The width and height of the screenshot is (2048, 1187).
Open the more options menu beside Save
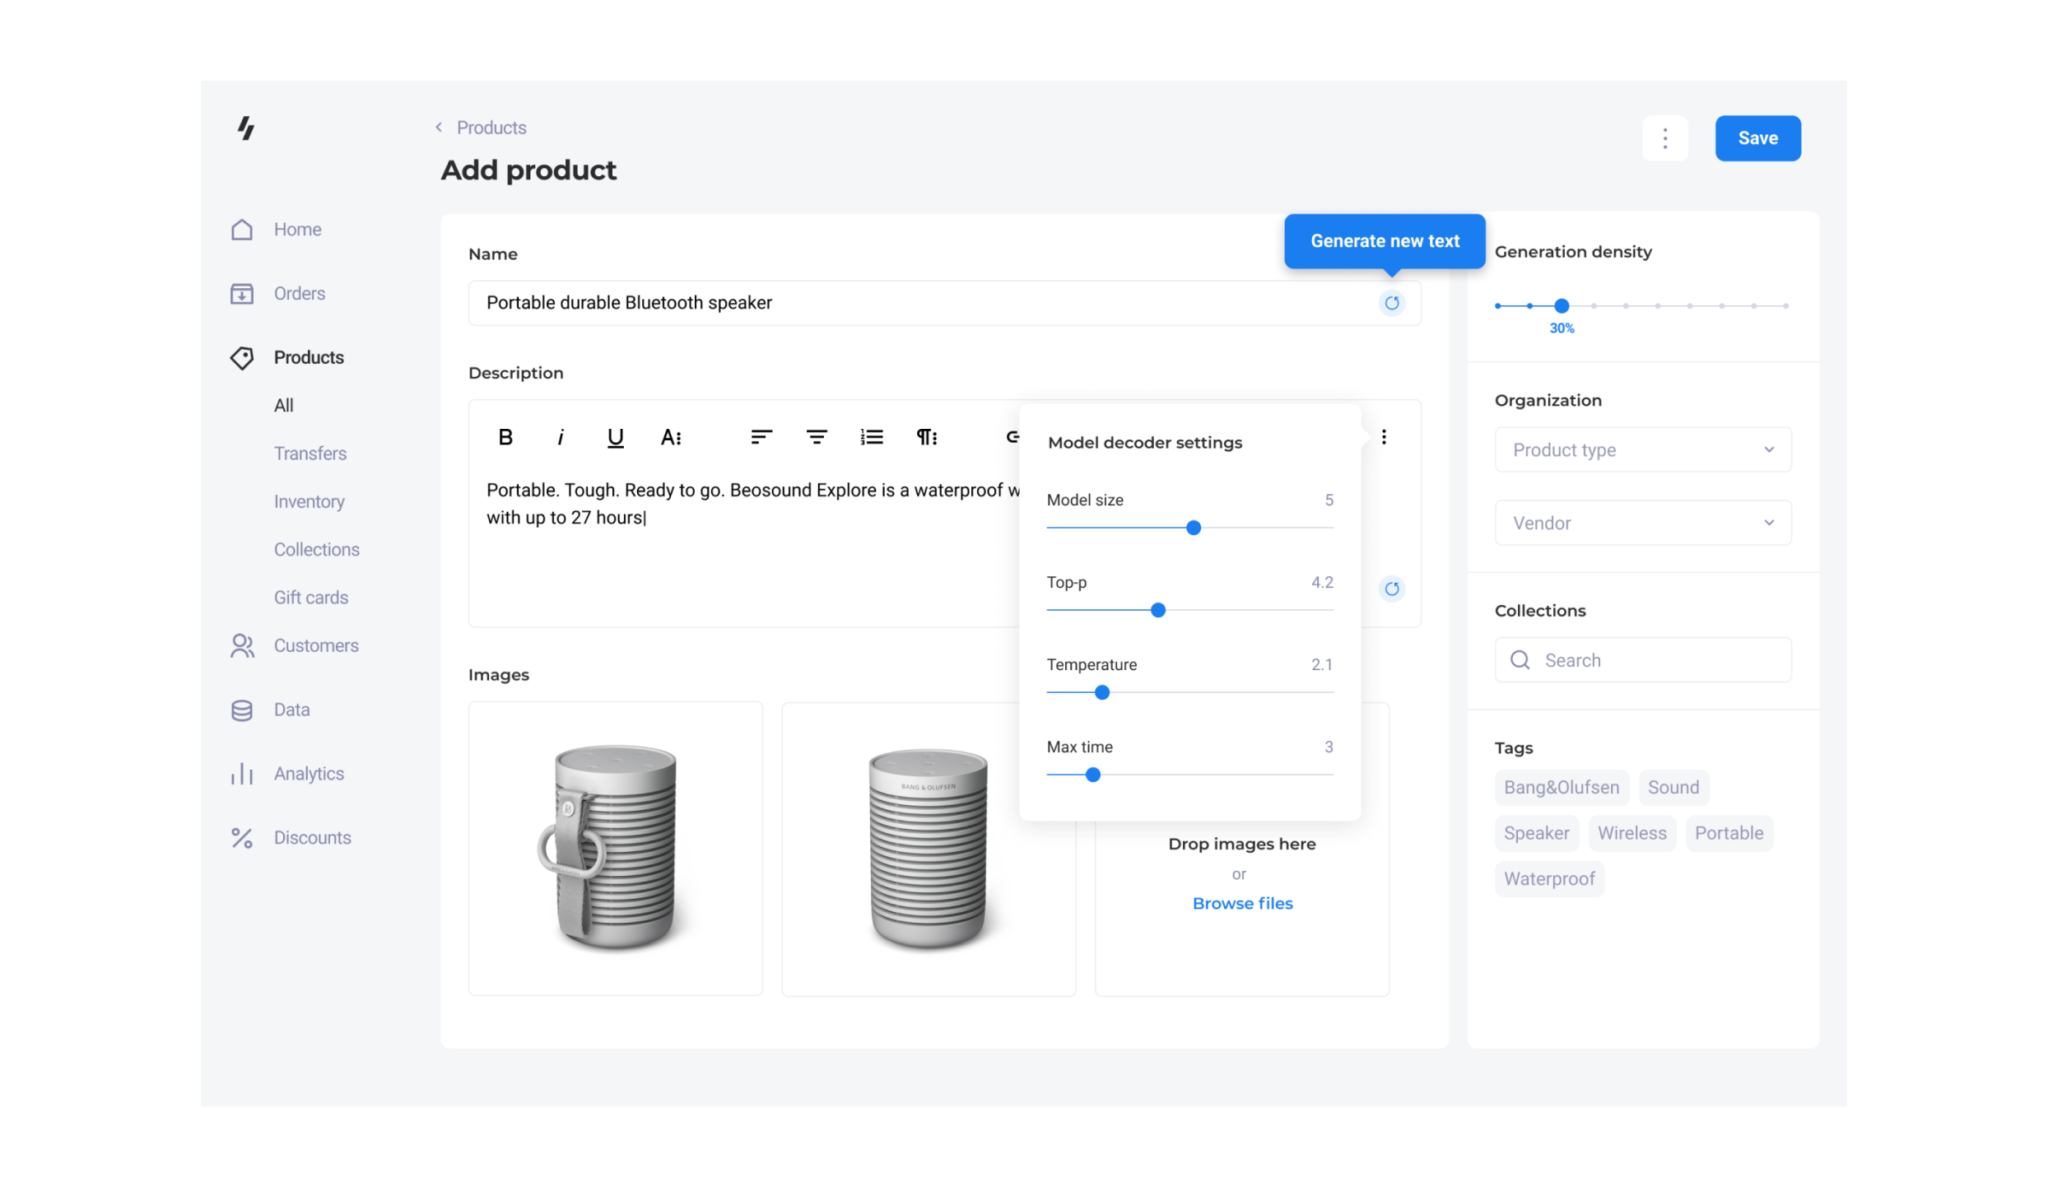pyautogui.click(x=1665, y=138)
